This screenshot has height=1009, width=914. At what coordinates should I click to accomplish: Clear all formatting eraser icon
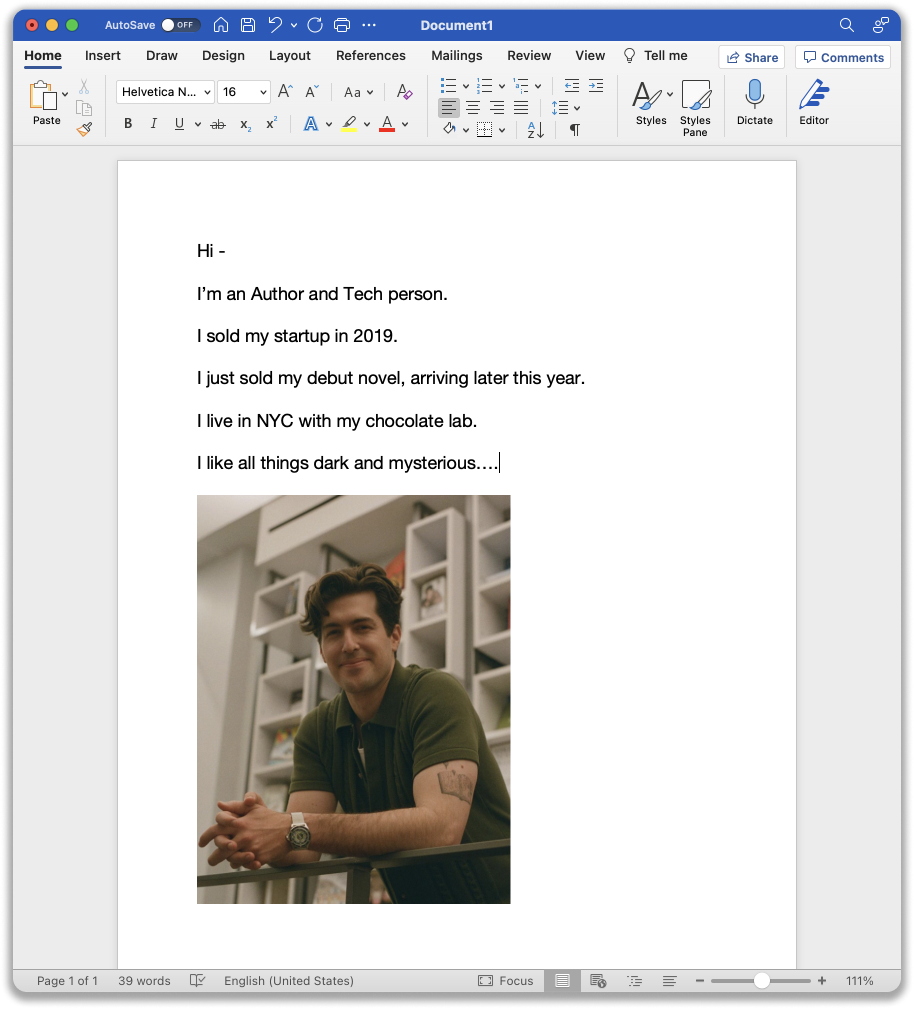pyautogui.click(x=404, y=92)
